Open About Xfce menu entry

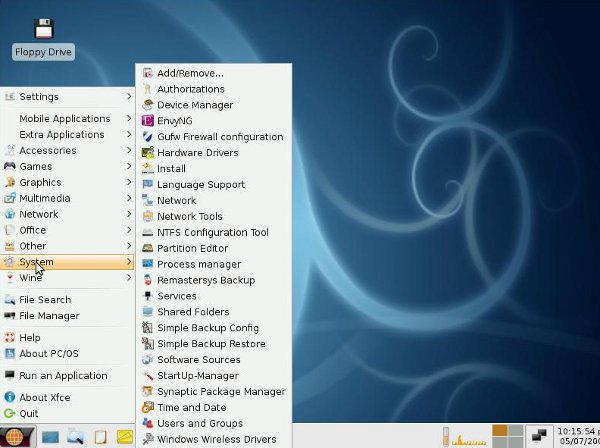tap(67, 397)
